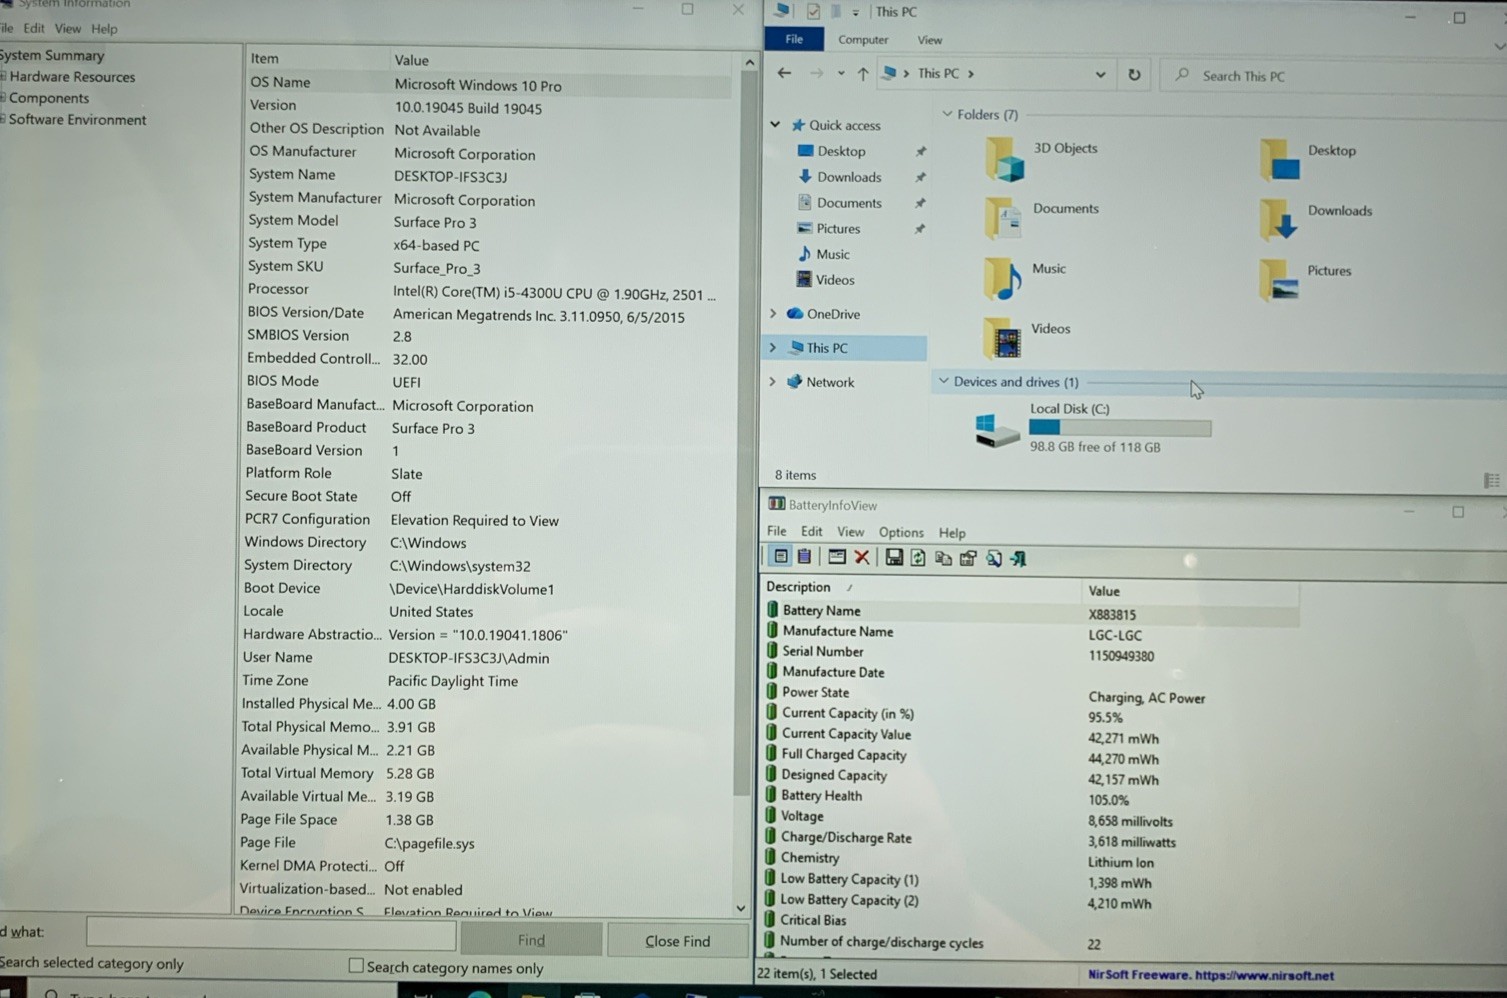Refresh battery data with the green arrows icon

pyautogui.click(x=918, y=558)
